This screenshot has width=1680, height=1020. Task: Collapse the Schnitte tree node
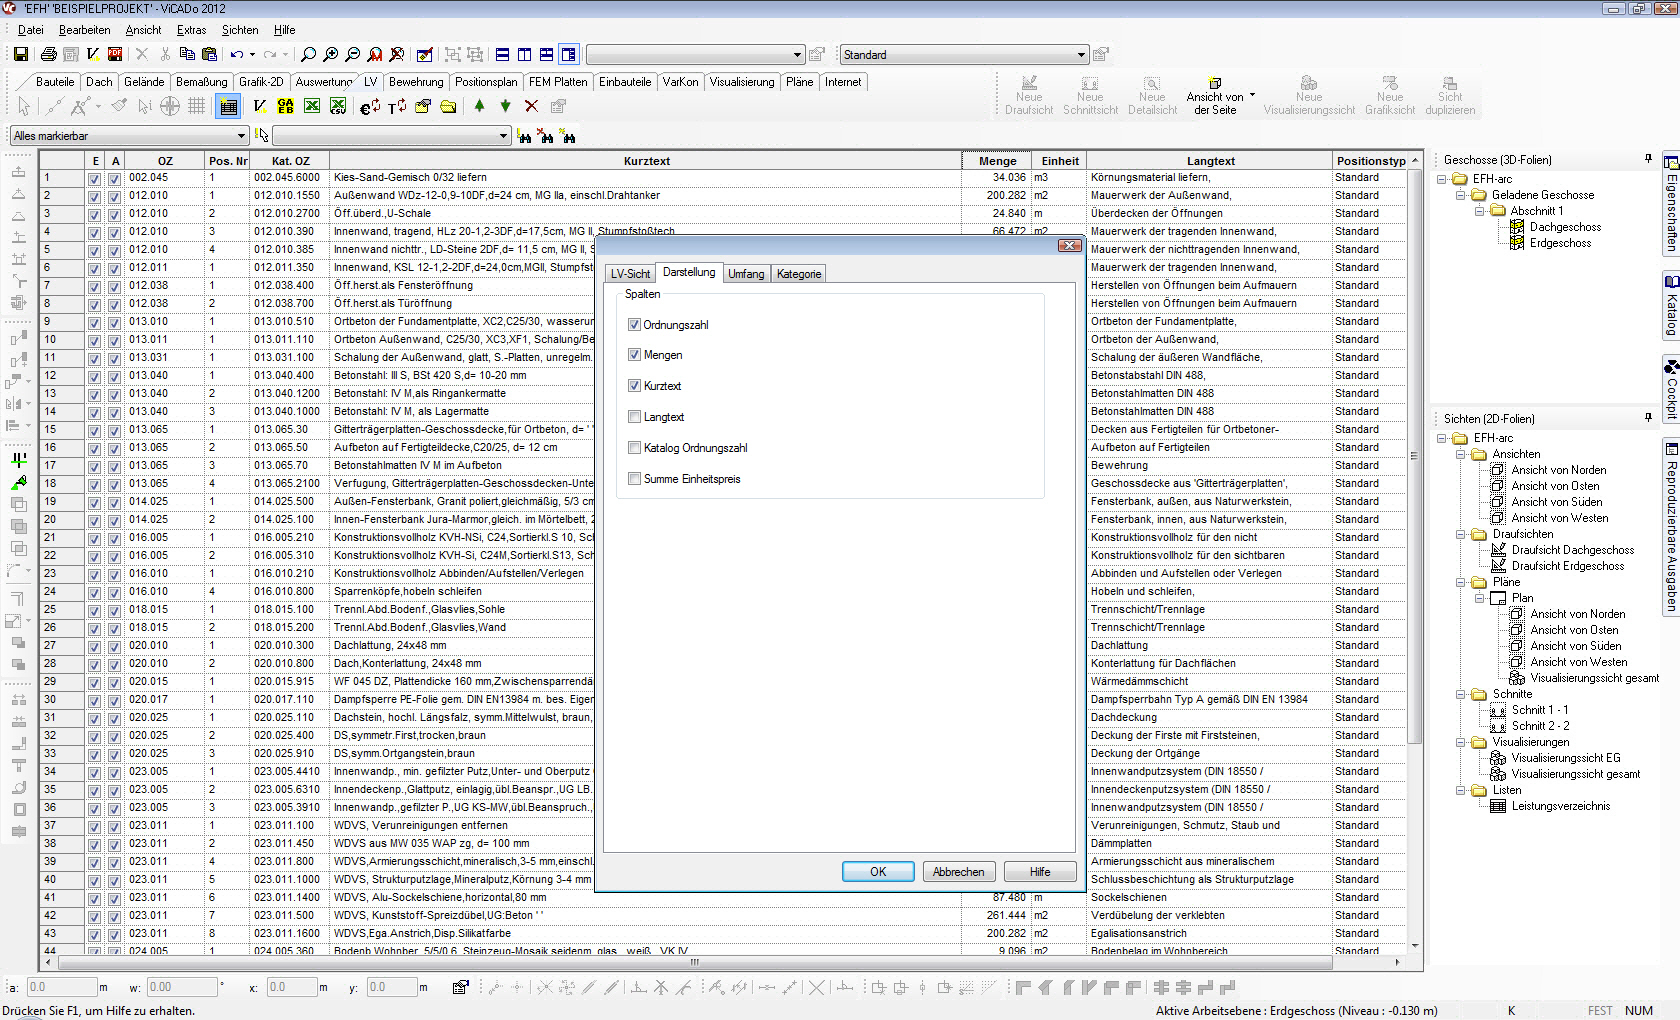1460,694
